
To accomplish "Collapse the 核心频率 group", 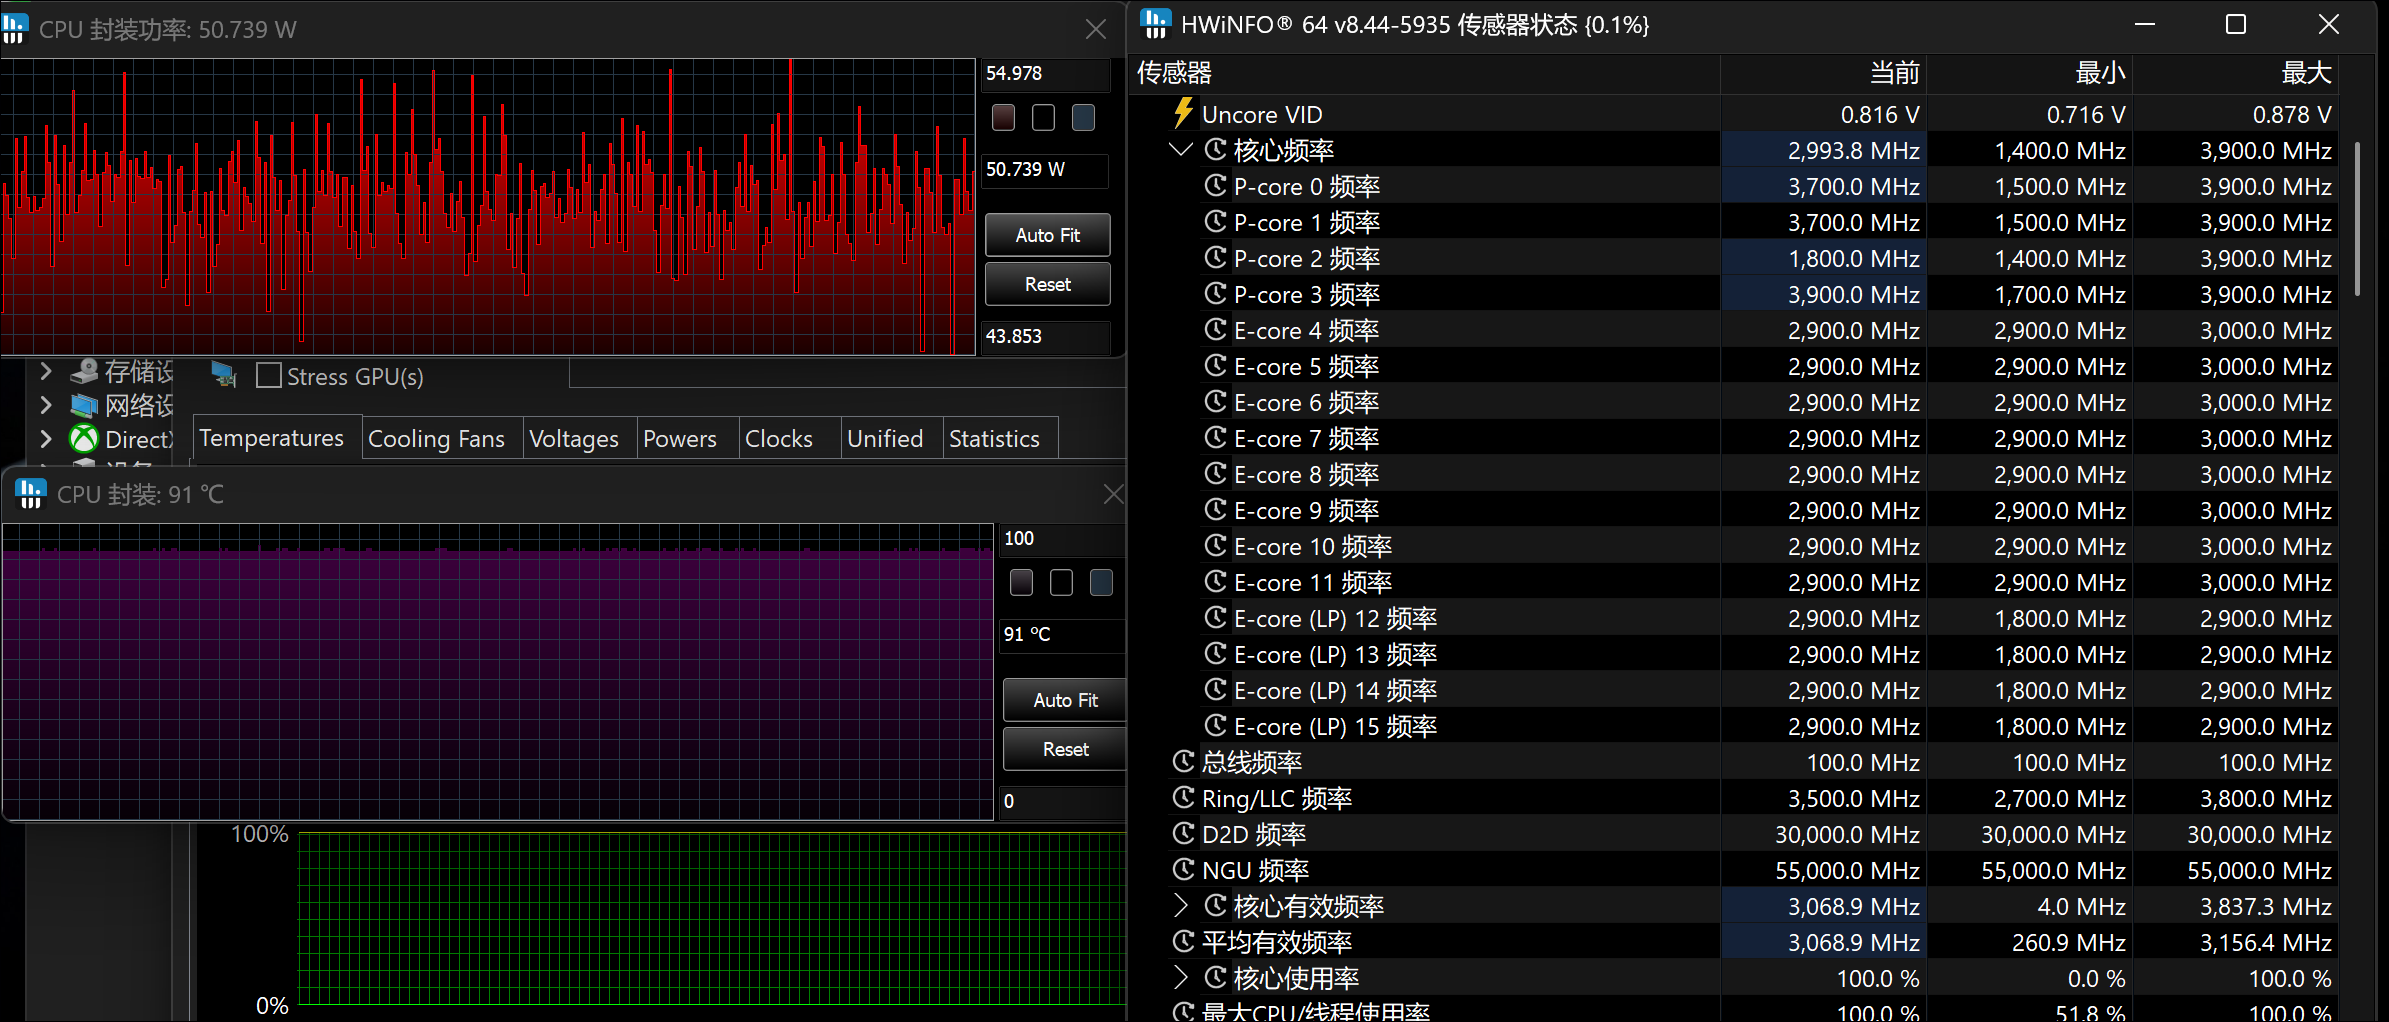I will click(1181, 150).
